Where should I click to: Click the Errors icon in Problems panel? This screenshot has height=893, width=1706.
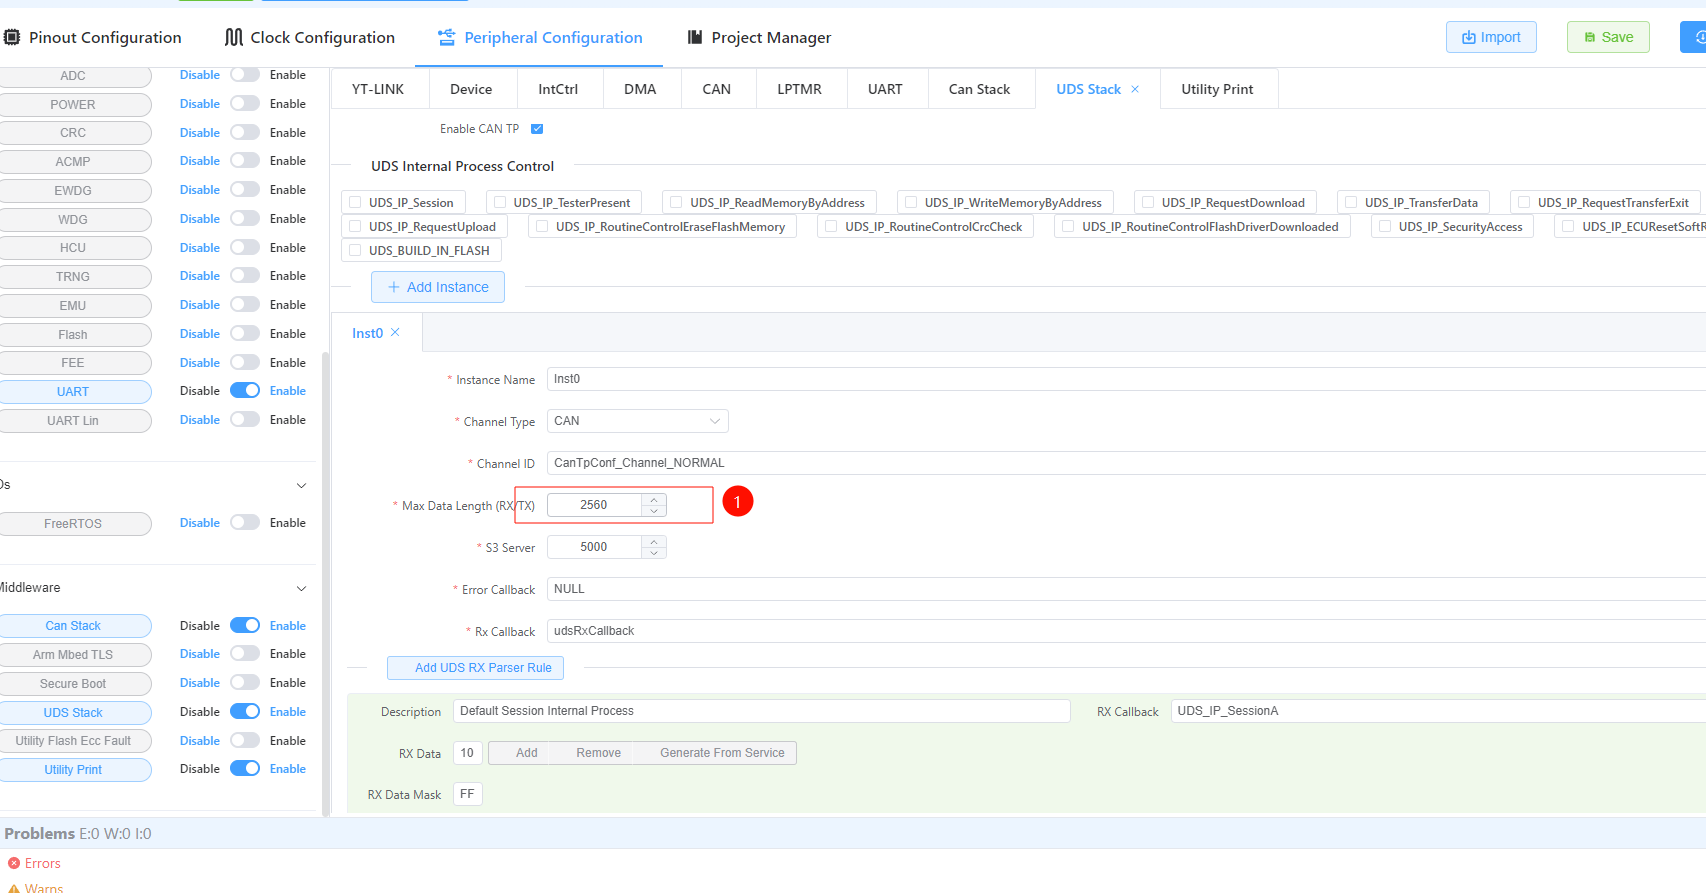(14, 863)
